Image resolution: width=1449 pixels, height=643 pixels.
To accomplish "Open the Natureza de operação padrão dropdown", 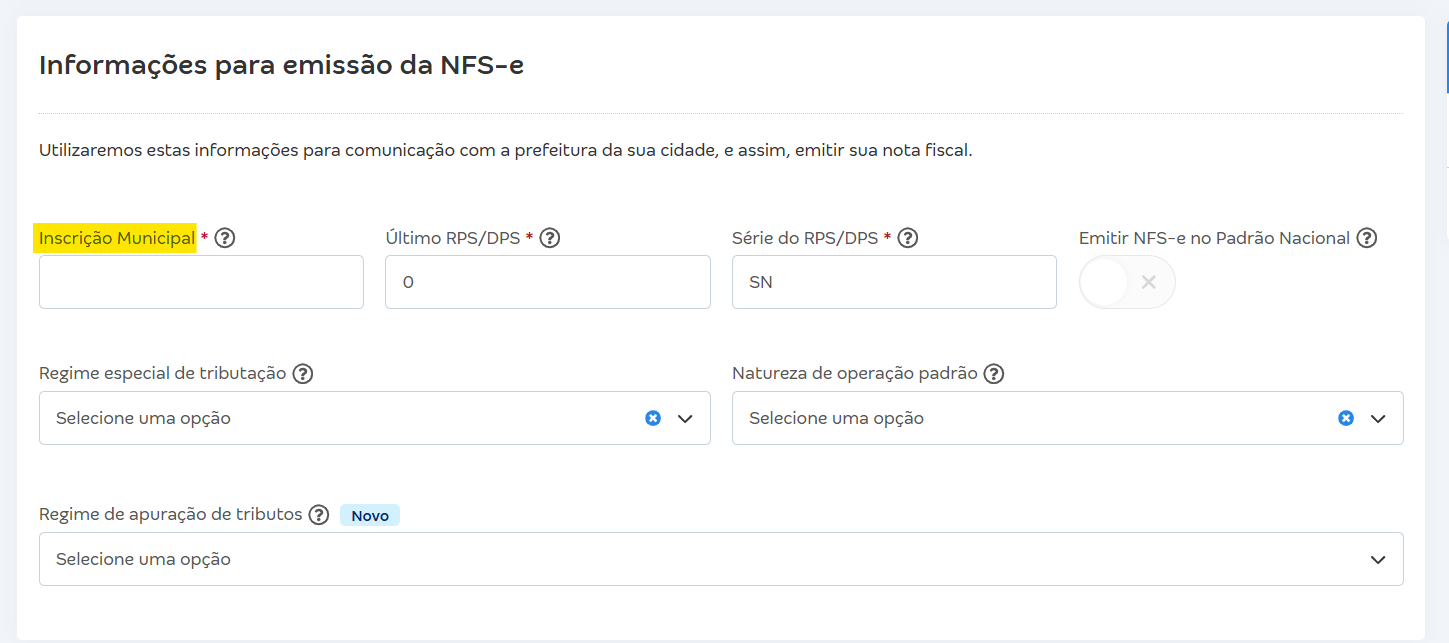I will (x=1378, y=417).
